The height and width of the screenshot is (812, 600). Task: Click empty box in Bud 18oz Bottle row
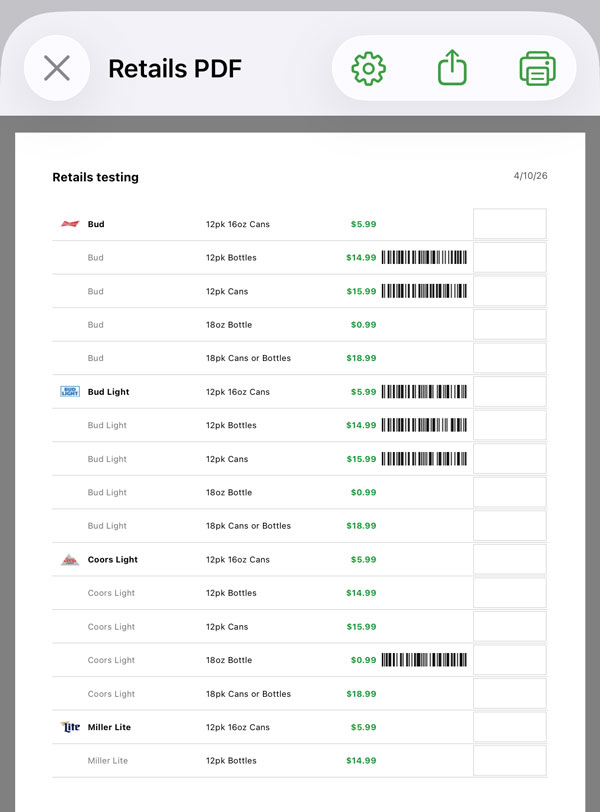click(x=510, y=325)
